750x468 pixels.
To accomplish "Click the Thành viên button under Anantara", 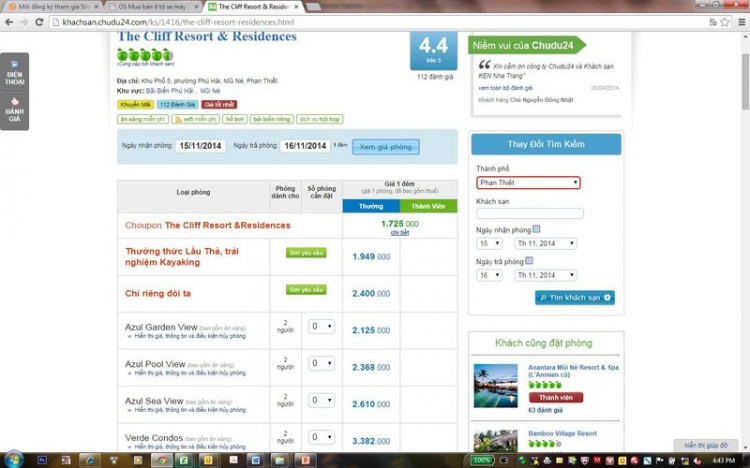I will [556, 398].
